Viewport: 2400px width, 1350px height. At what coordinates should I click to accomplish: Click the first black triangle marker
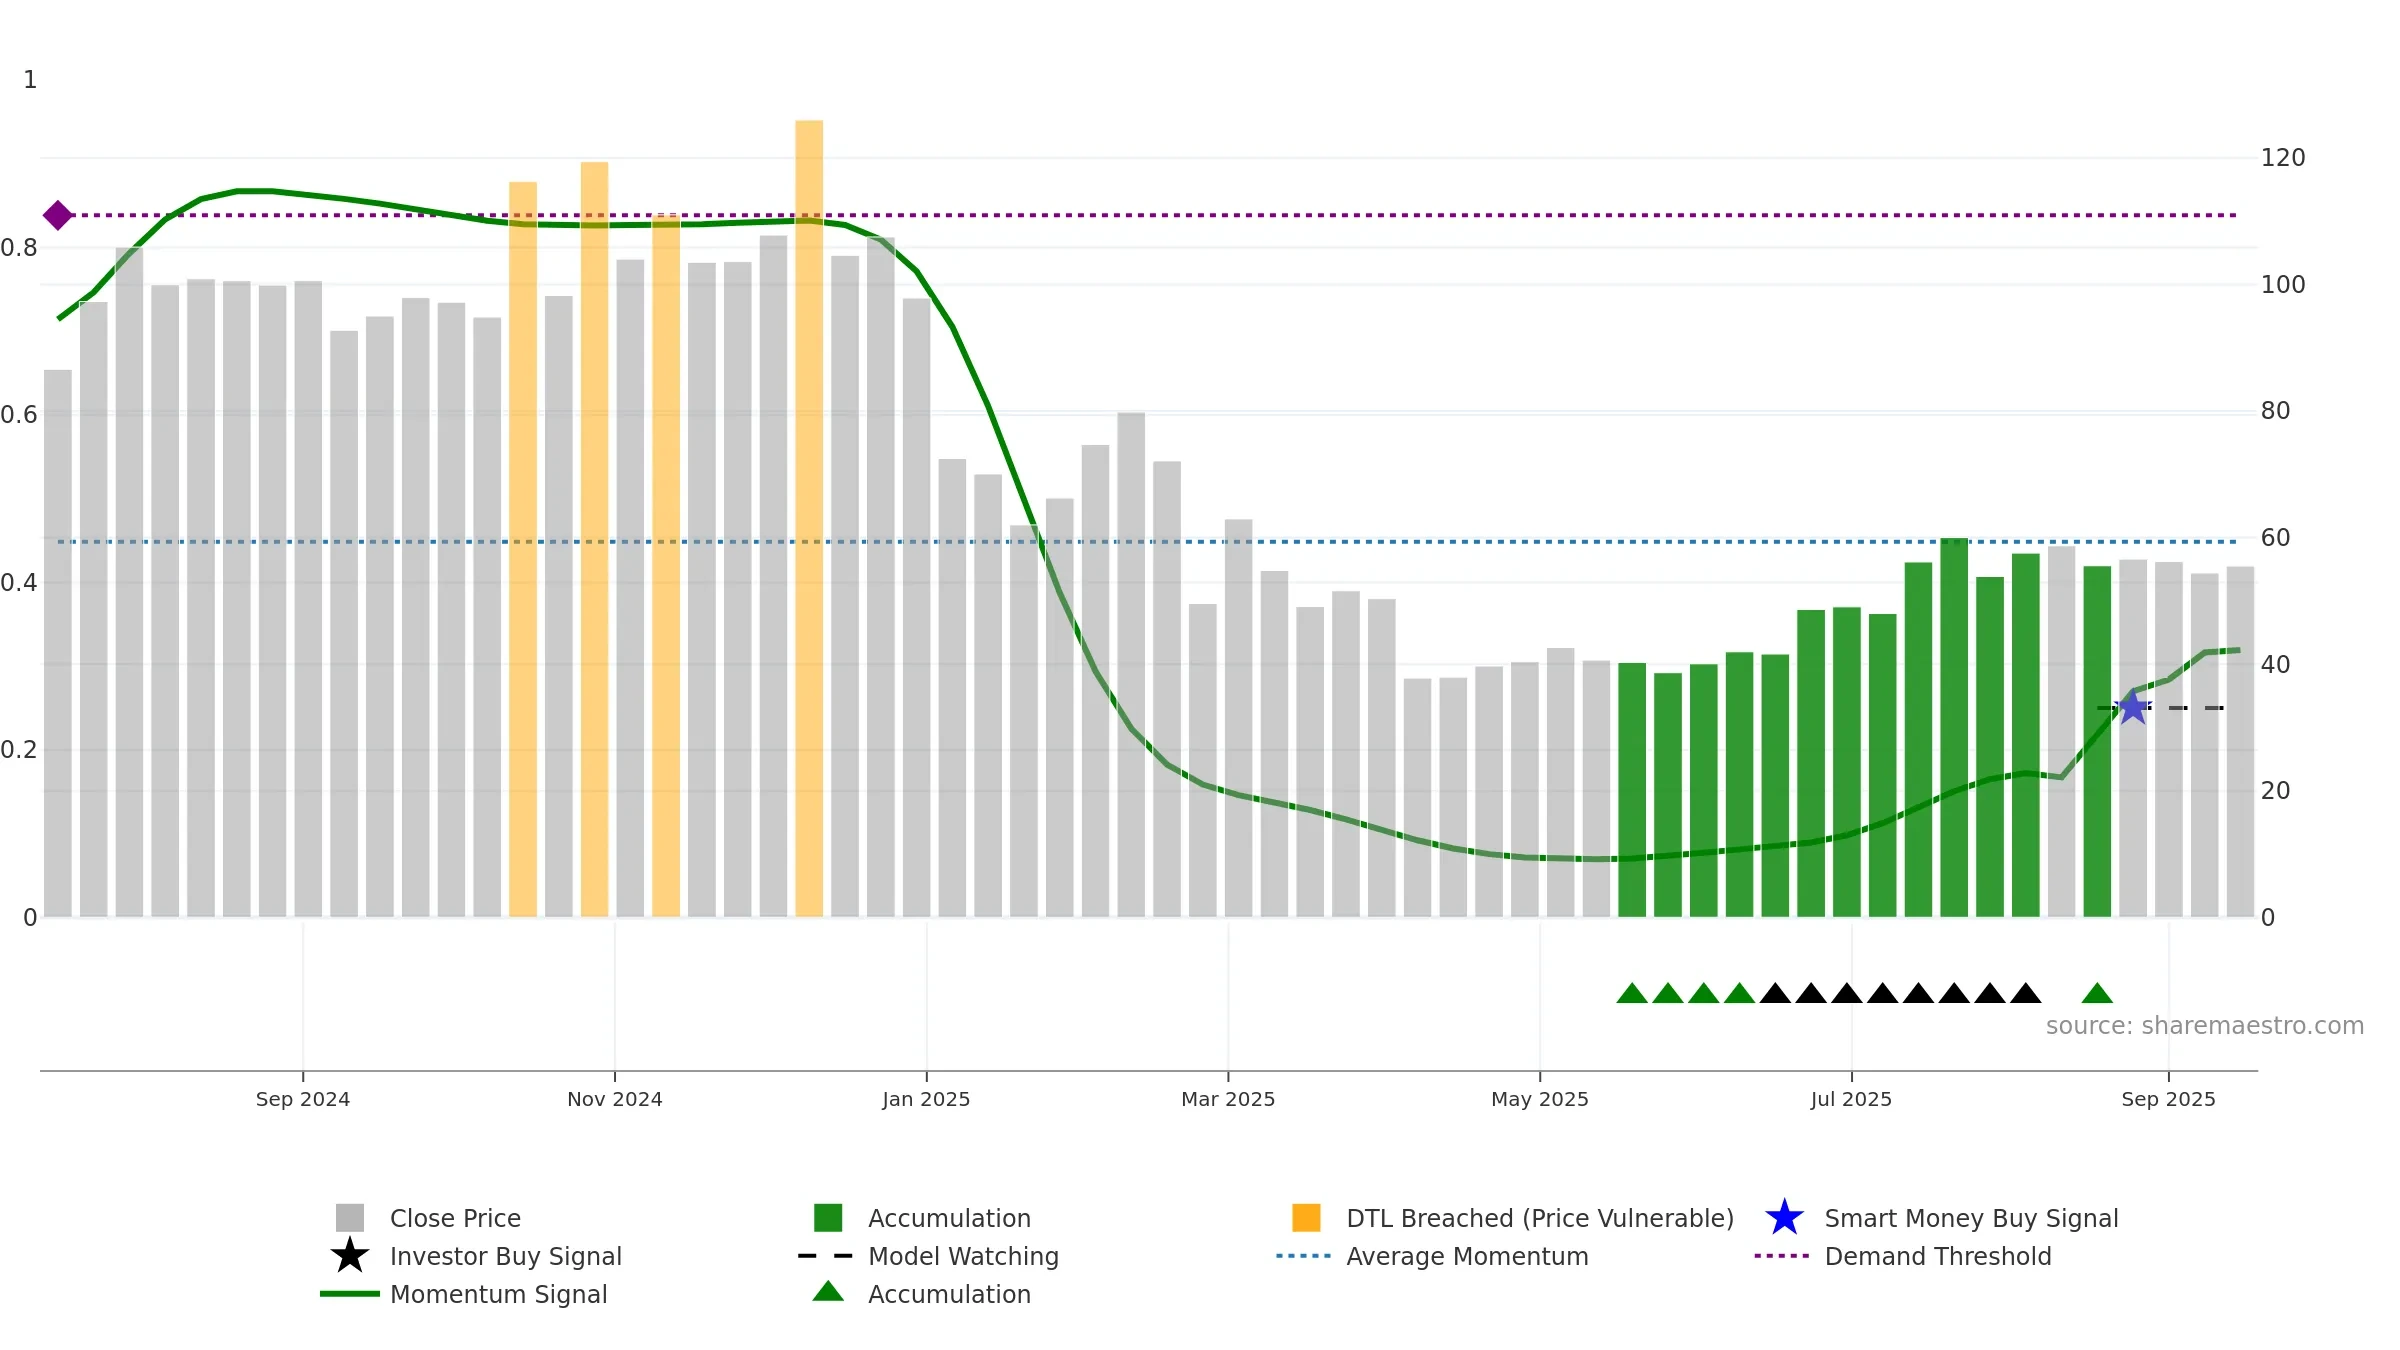(1775, 993)
